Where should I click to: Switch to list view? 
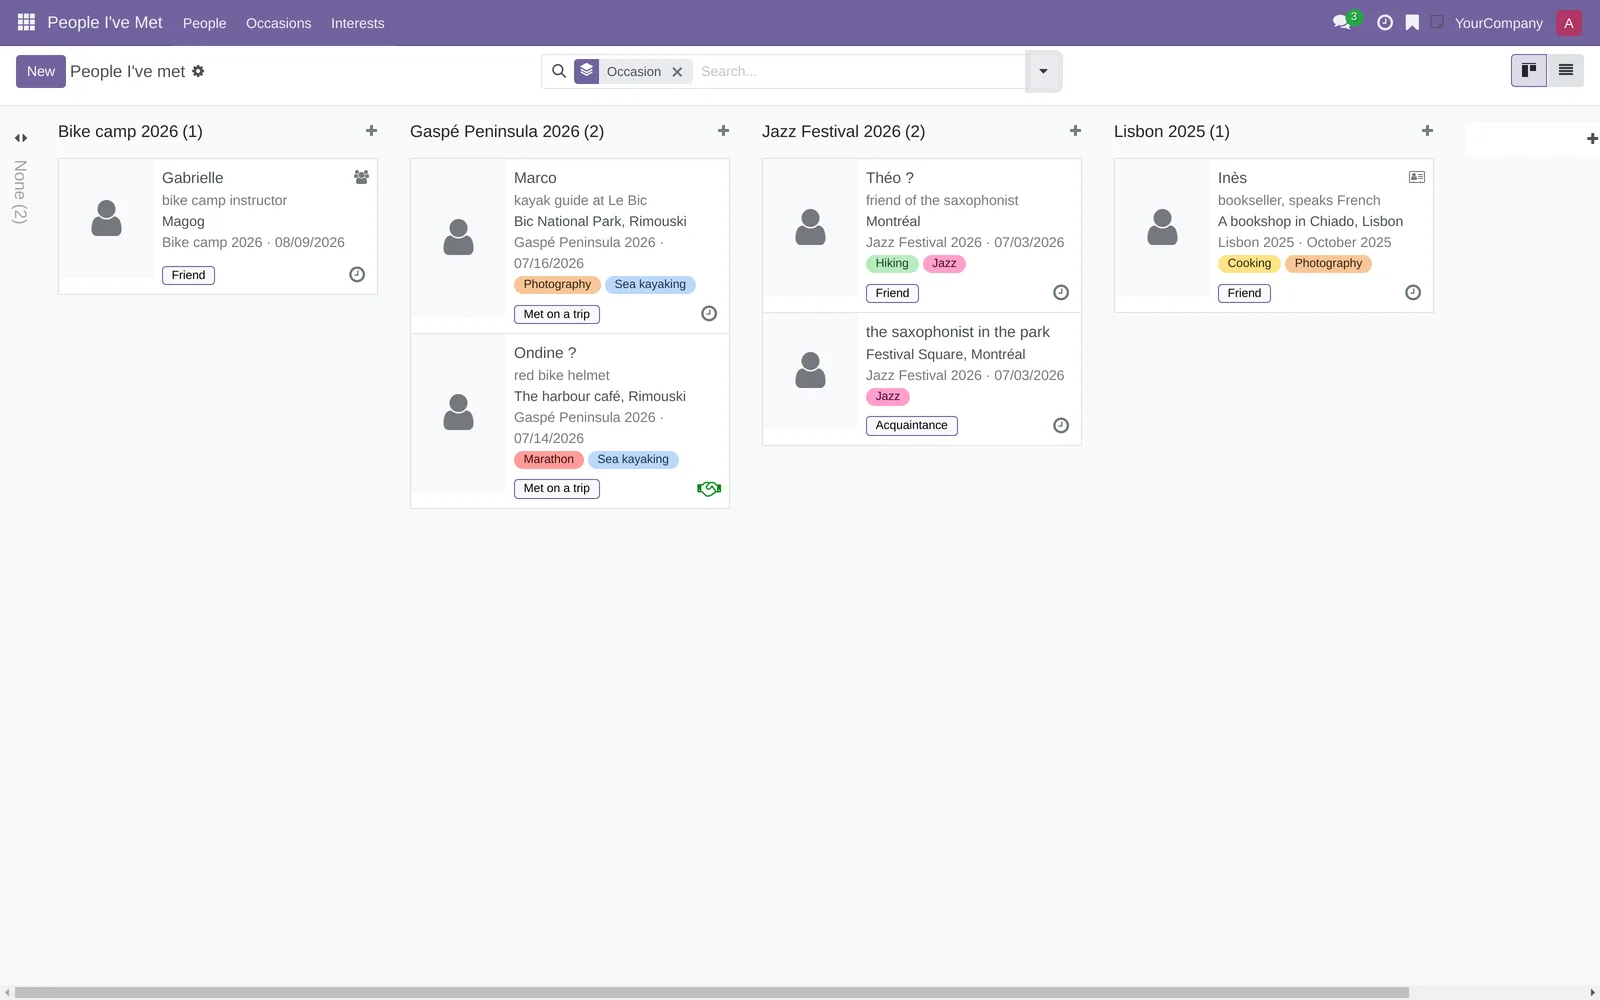click(1565, 70)
